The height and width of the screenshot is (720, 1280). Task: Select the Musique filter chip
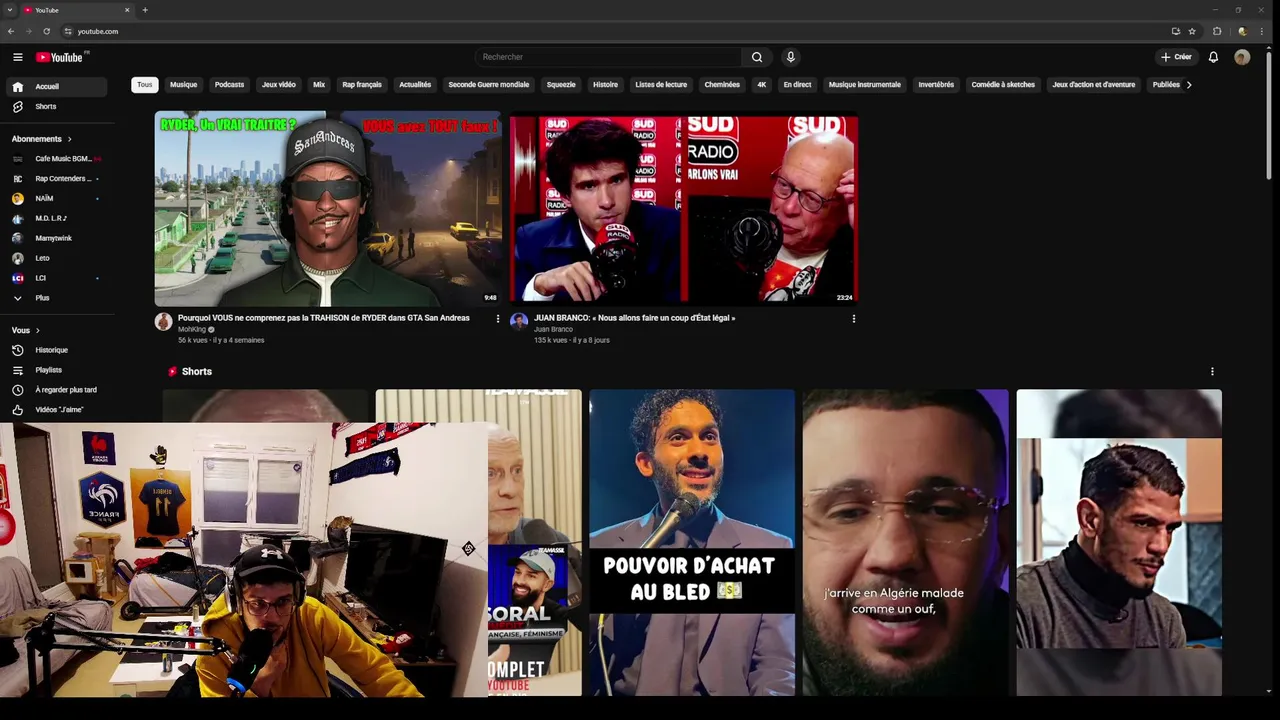183,85
